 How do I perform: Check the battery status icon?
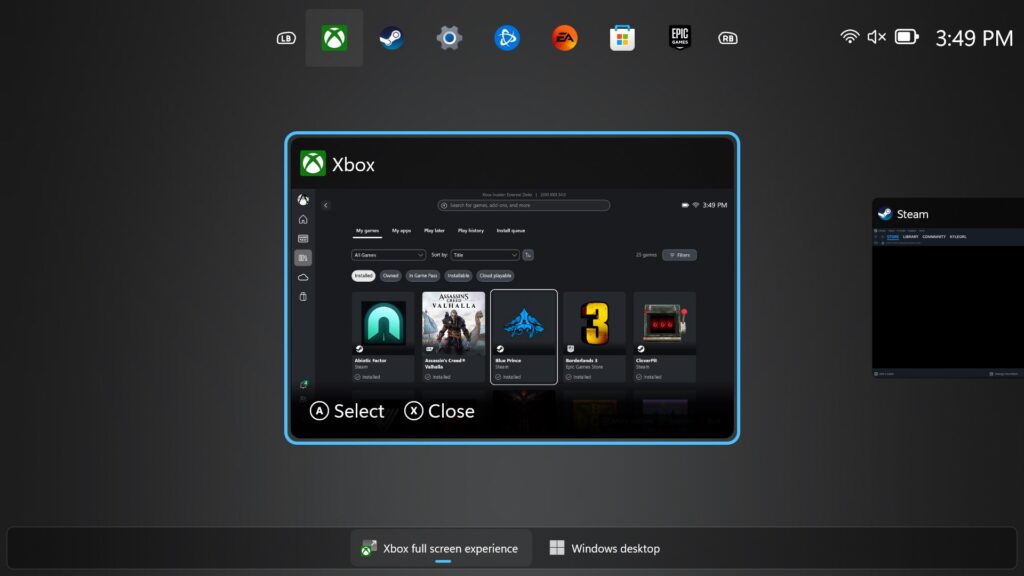906,37
